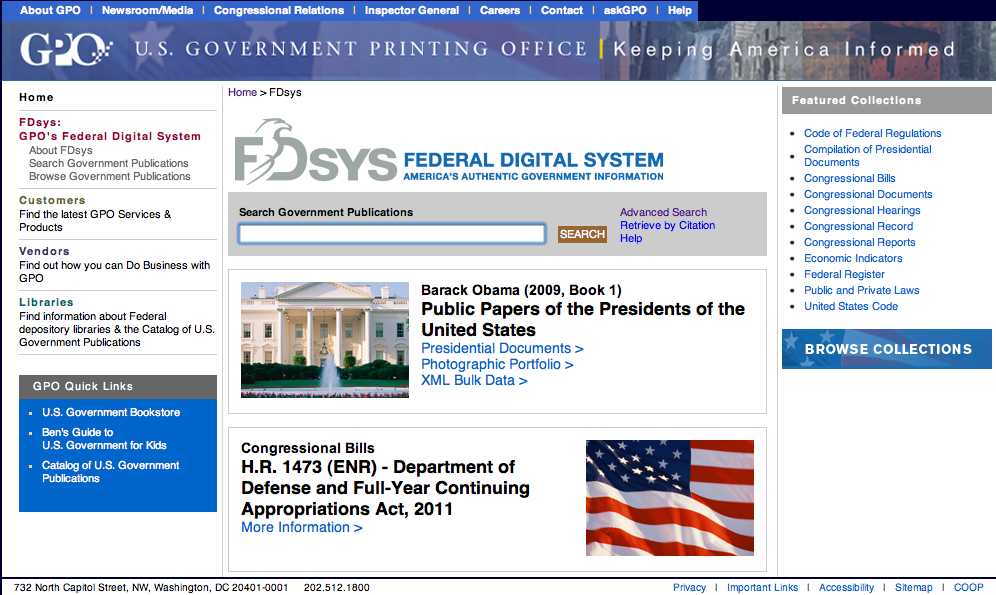Open the Privacy footer link
996x595 pixels.
coord(689,587)
